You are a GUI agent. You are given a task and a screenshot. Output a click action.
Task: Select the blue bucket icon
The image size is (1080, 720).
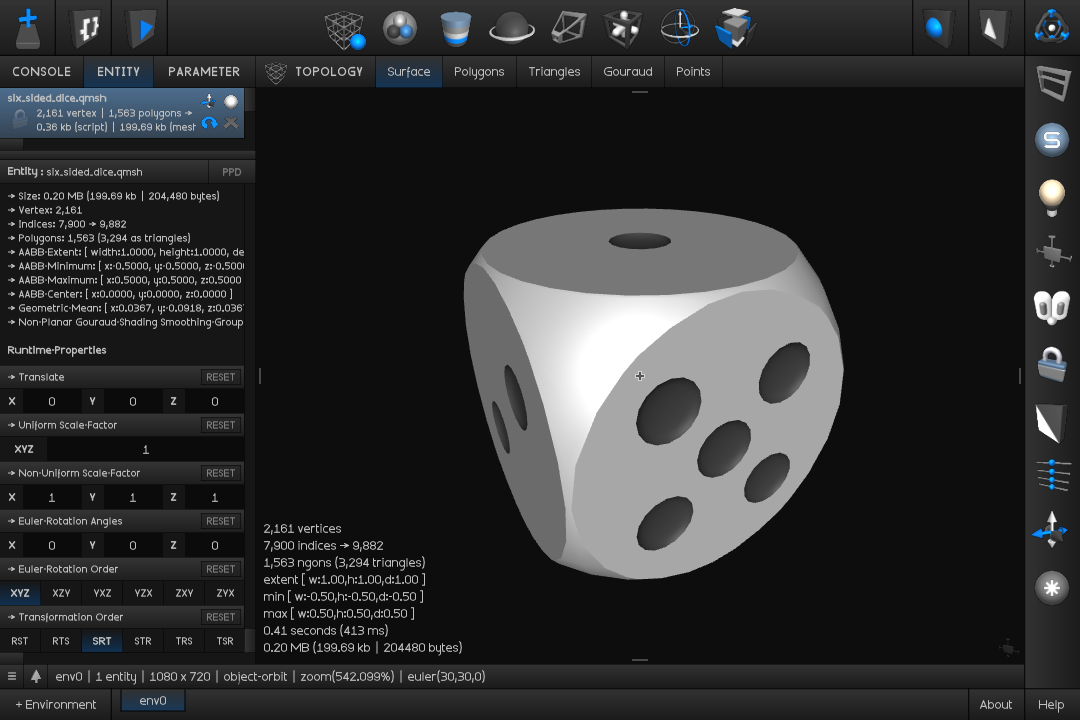pyautogui.click(x=456, y=28)
